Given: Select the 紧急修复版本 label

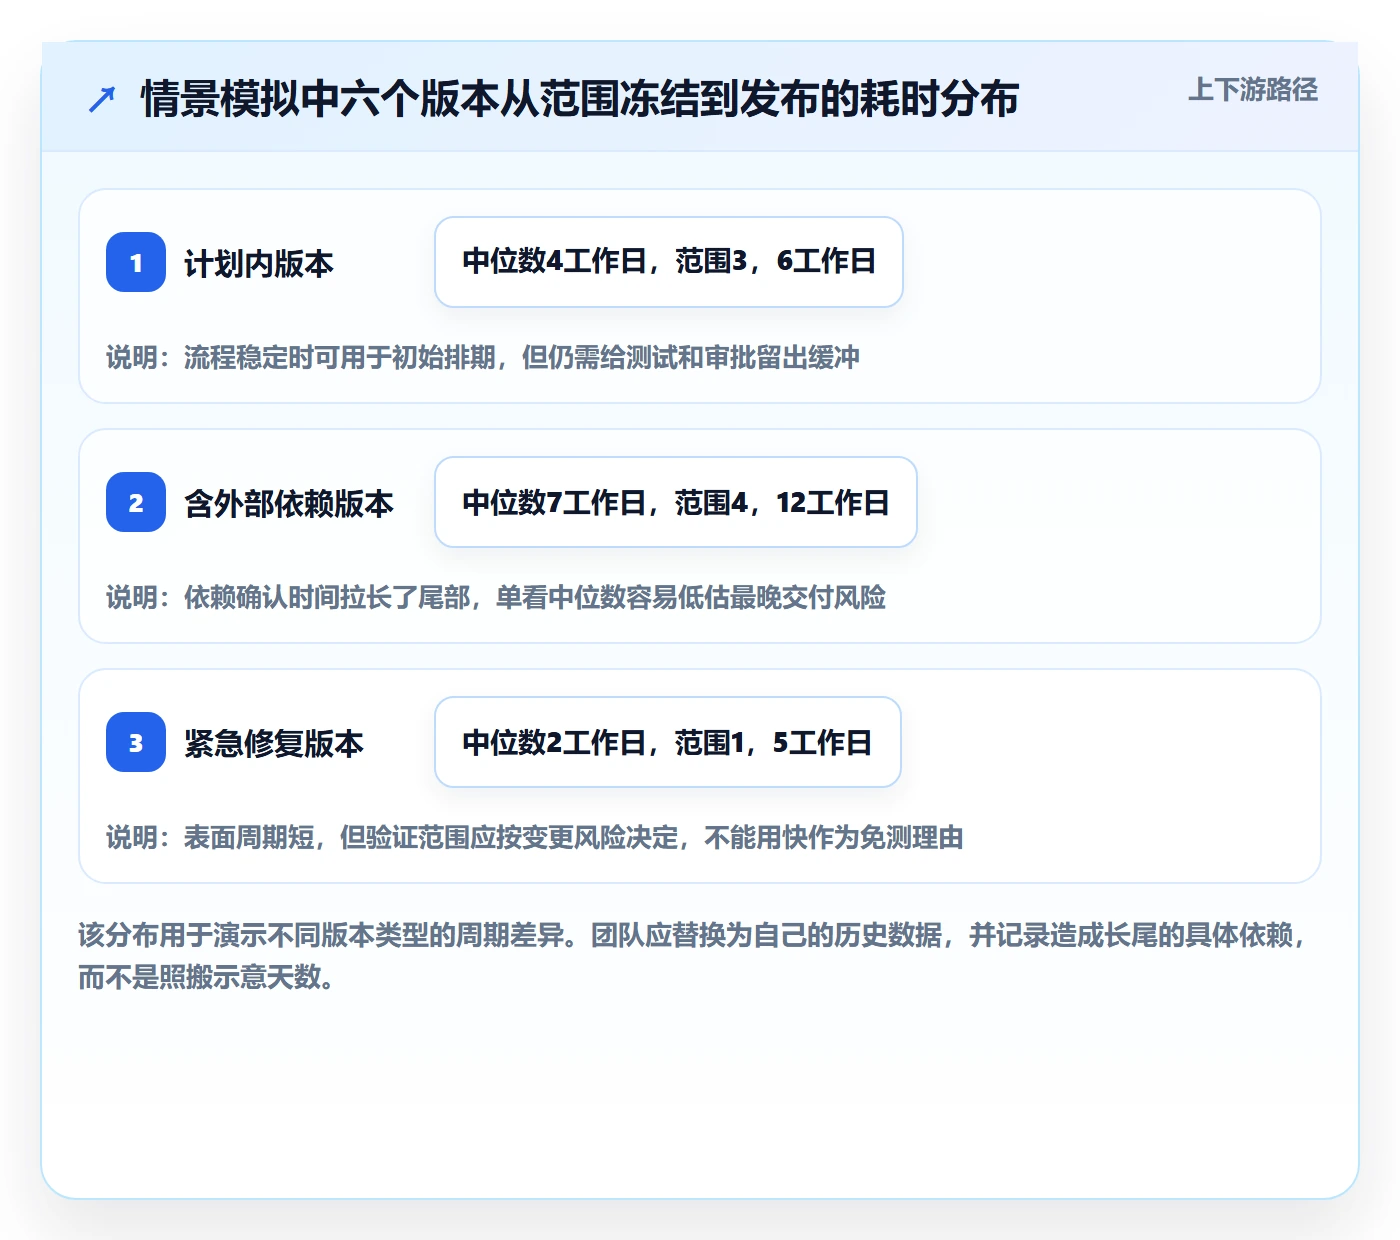Looking at the screenshot, I should coord(274,743).
